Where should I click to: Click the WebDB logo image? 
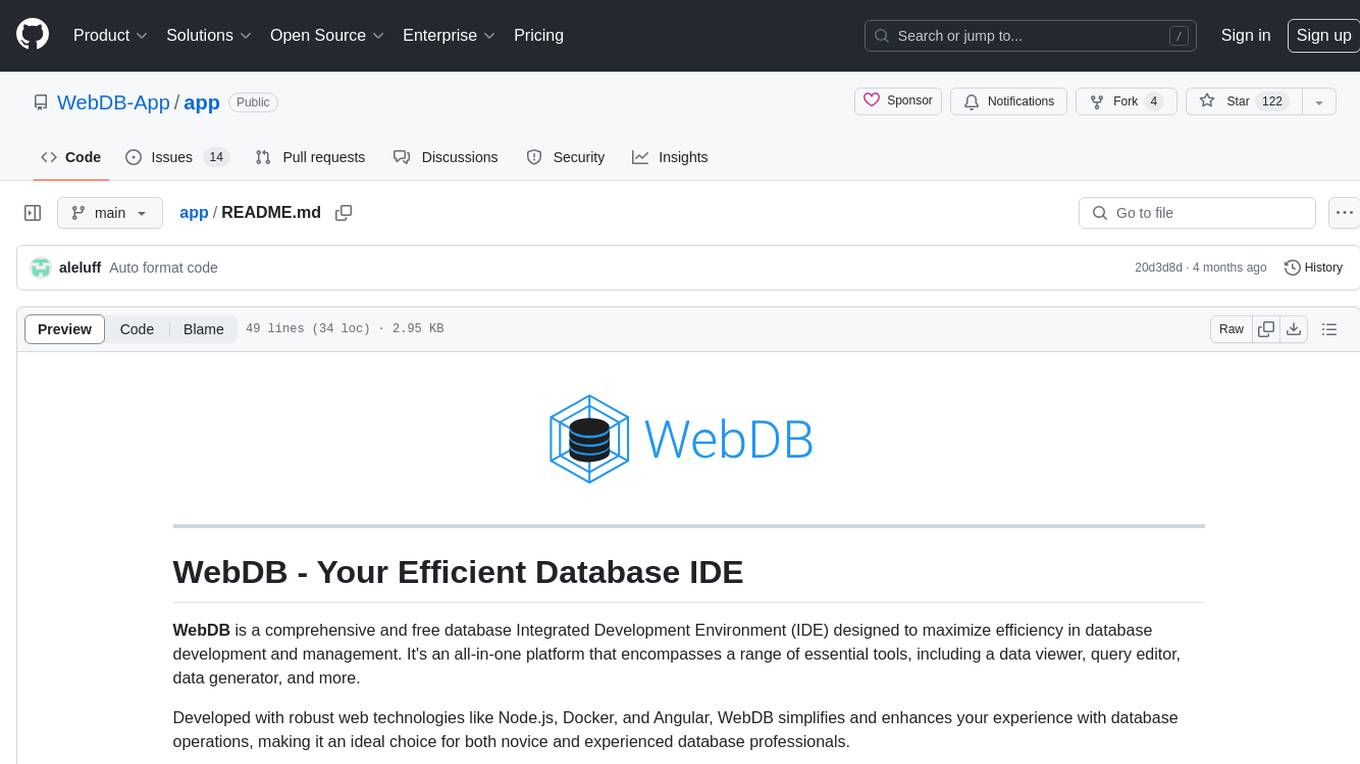pos(681,440)
